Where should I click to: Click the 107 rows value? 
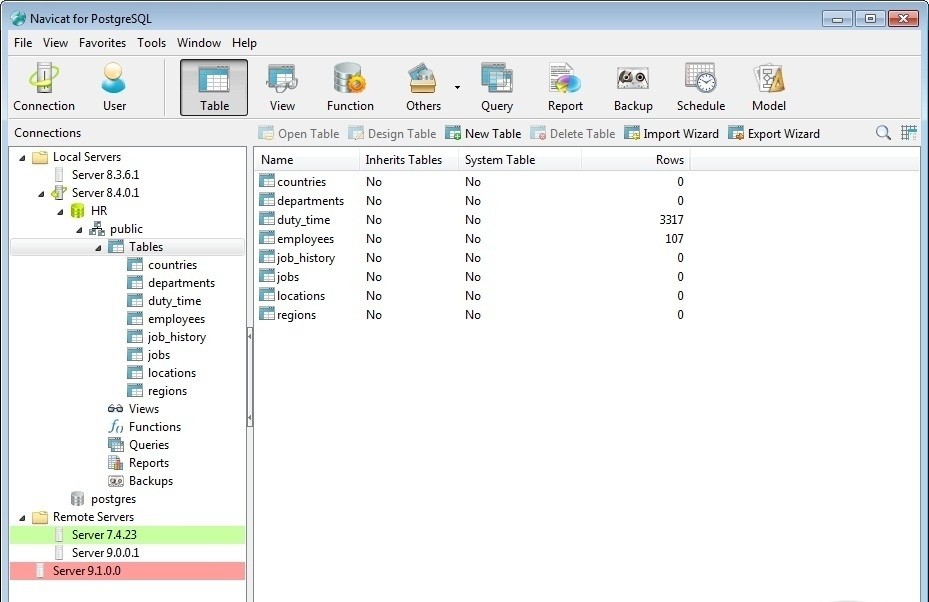674,238
